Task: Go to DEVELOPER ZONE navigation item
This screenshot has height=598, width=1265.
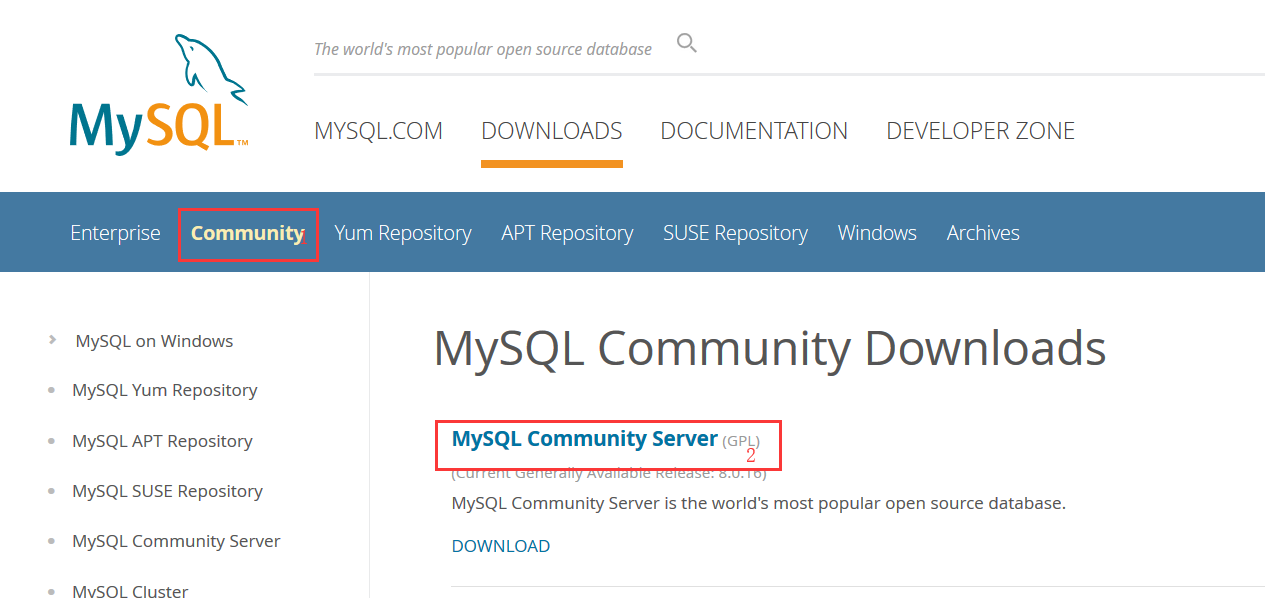Action: point(980,131)
